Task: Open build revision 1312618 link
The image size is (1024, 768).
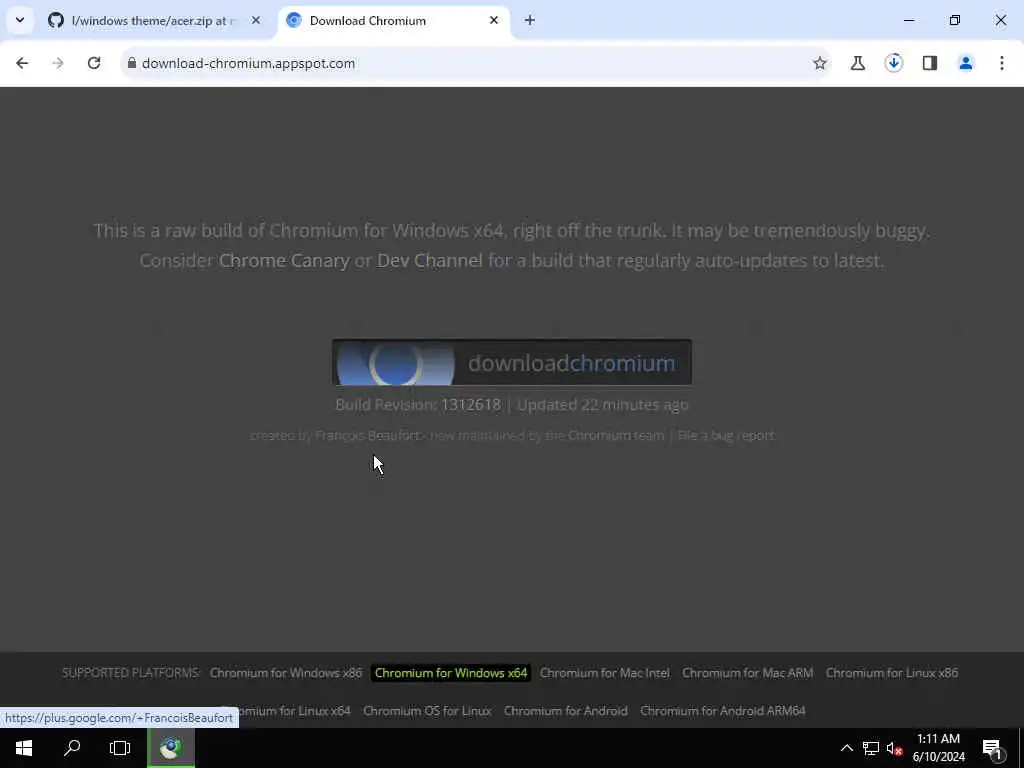Action: coord(471,405)
